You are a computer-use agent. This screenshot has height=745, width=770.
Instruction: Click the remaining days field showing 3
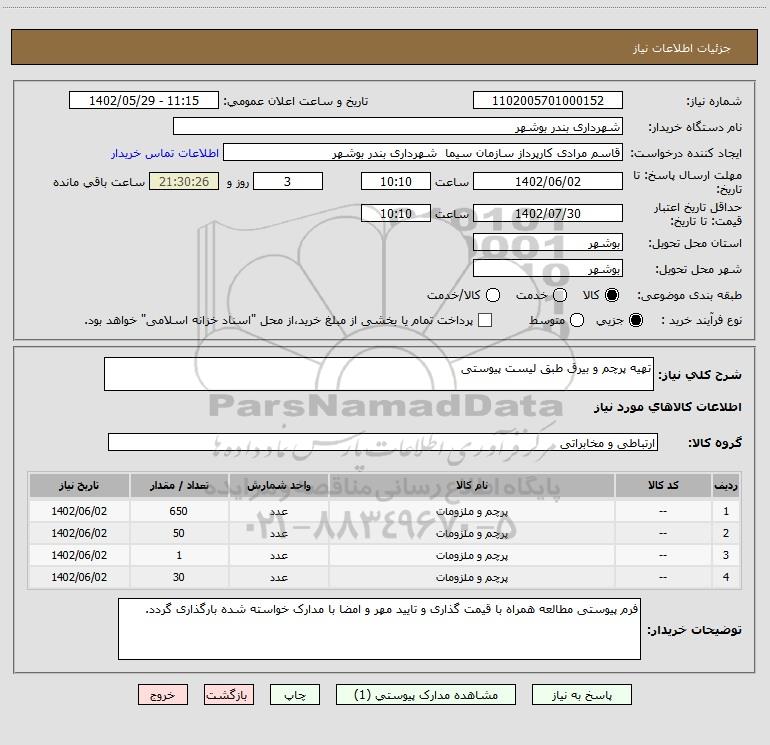pos(288,182)
